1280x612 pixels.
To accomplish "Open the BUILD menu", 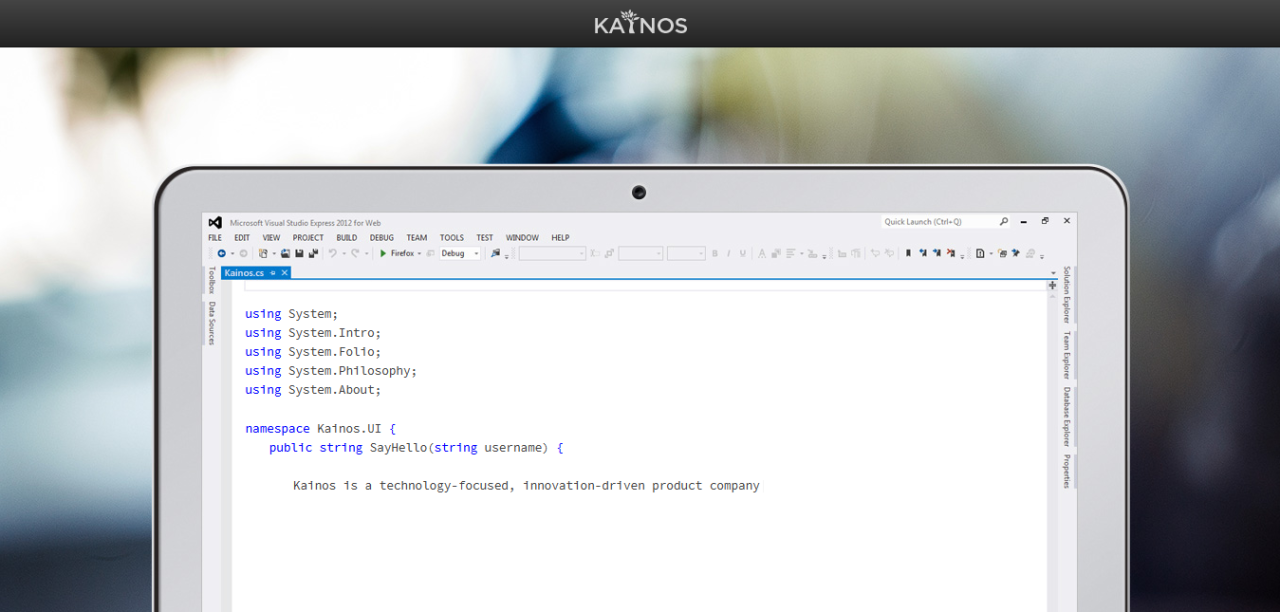I will [346, 238].
